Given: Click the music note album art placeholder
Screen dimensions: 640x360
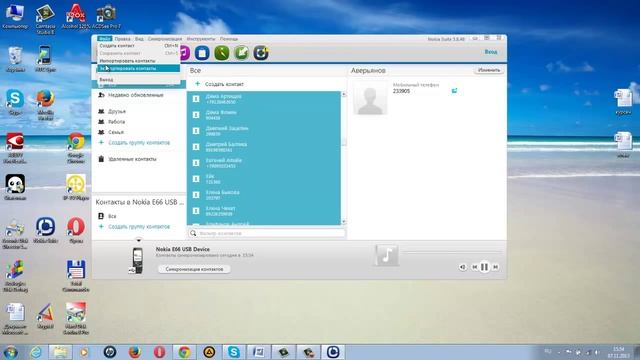Looking at the screenshot, I should tap(387, 255).
